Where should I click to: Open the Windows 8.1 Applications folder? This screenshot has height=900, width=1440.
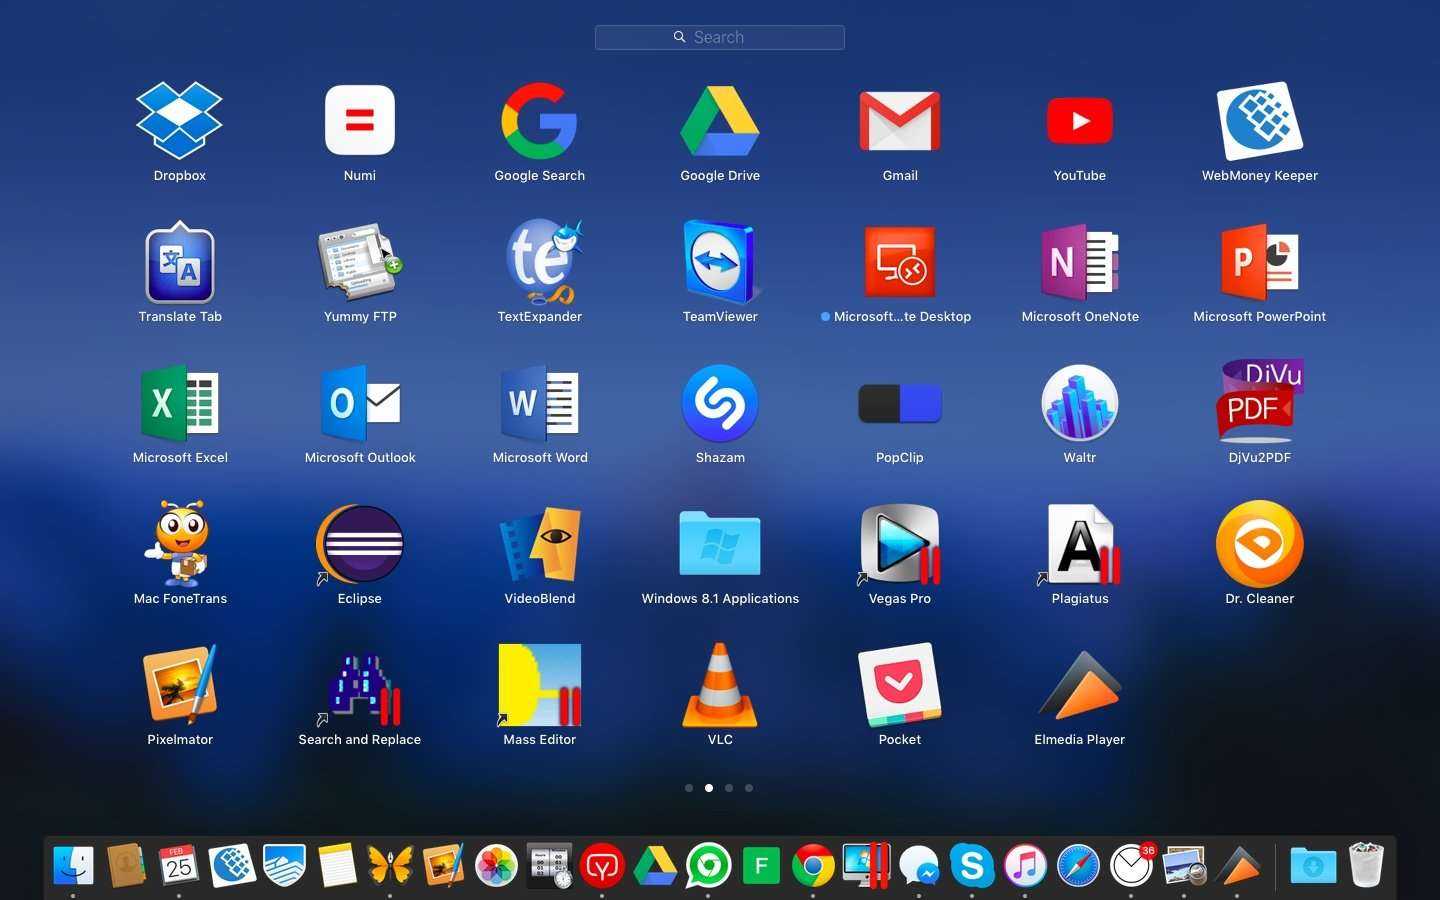click(x=720, y=545)
